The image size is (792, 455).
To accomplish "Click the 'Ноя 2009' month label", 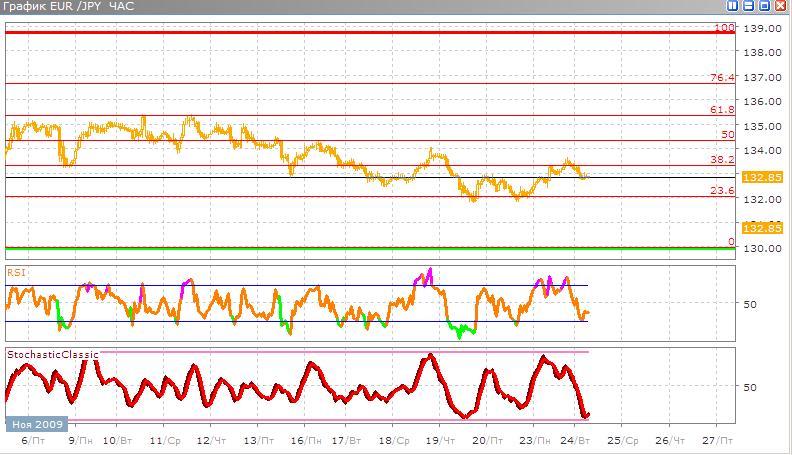I will click(34, 423).
